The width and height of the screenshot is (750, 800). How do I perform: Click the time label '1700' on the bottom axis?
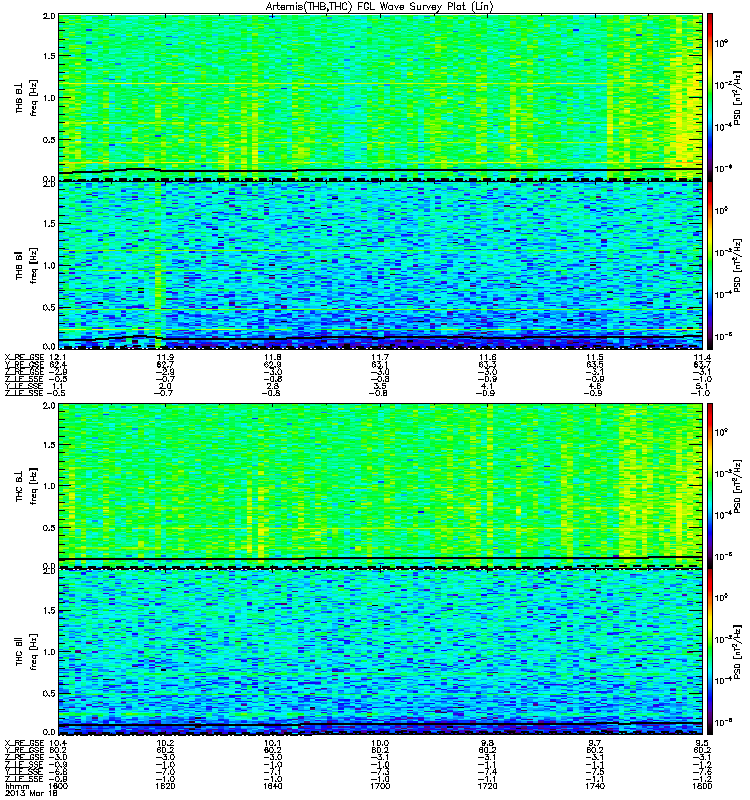pos(380,786)
